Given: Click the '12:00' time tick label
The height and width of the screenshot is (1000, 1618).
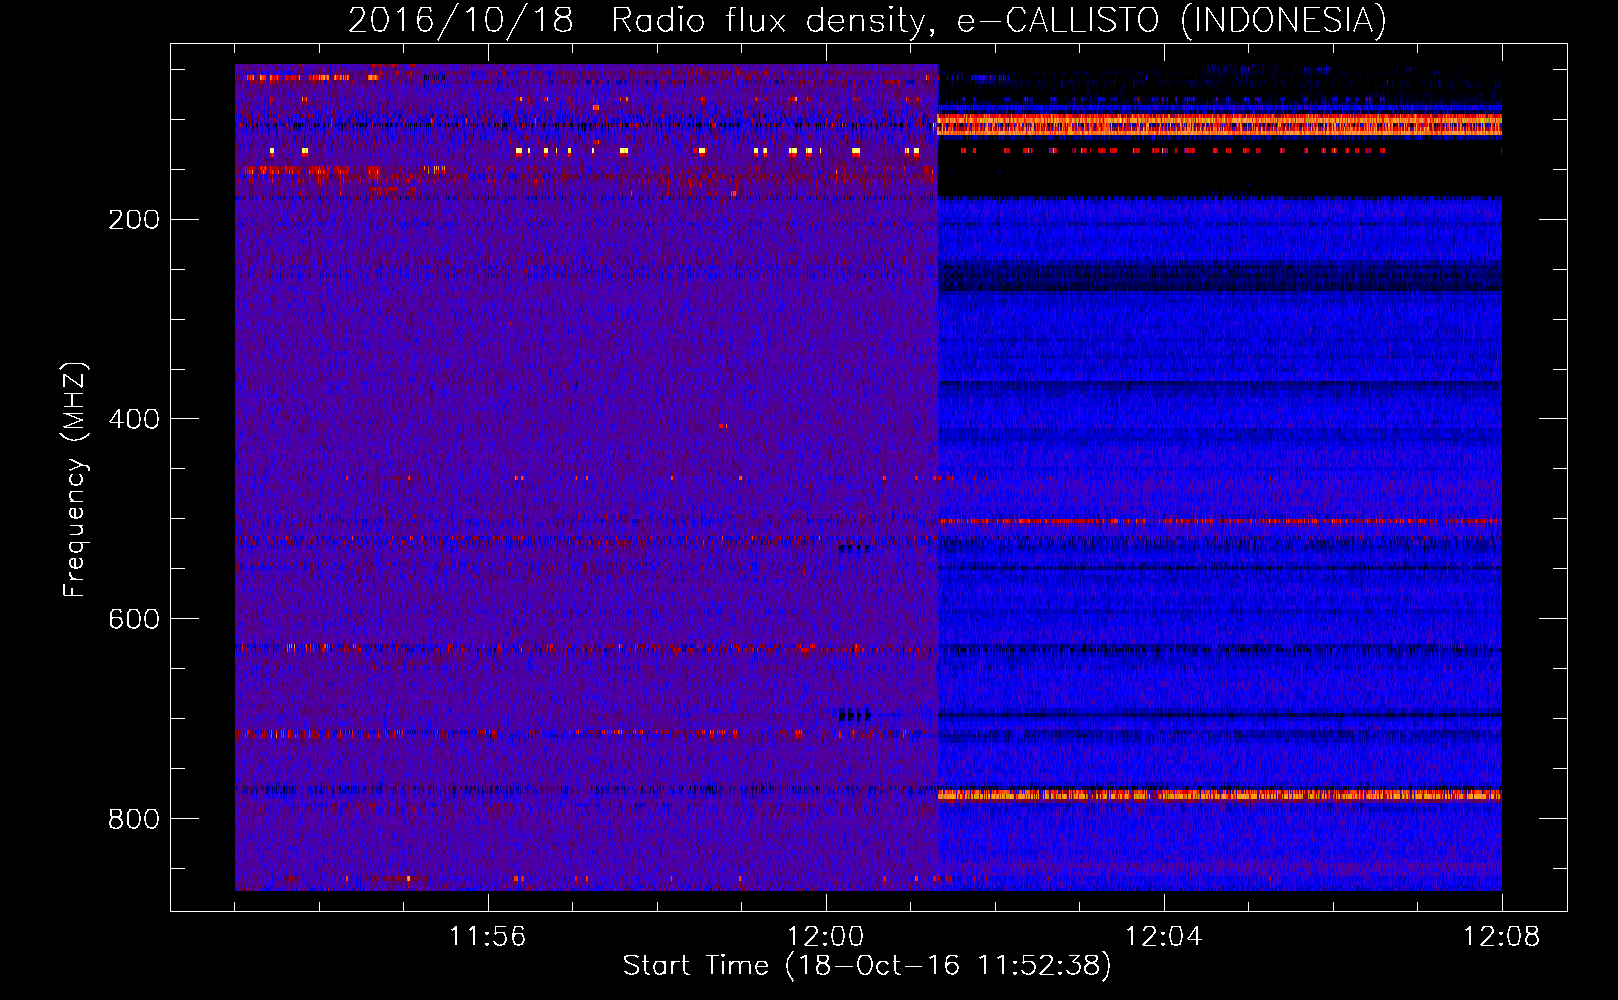Looking at the screenshot, I should (825, 937).
